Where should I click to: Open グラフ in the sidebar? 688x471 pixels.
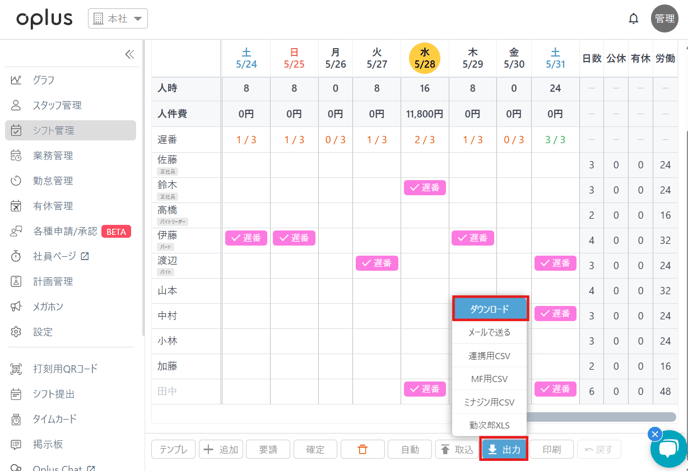(44, 80)
